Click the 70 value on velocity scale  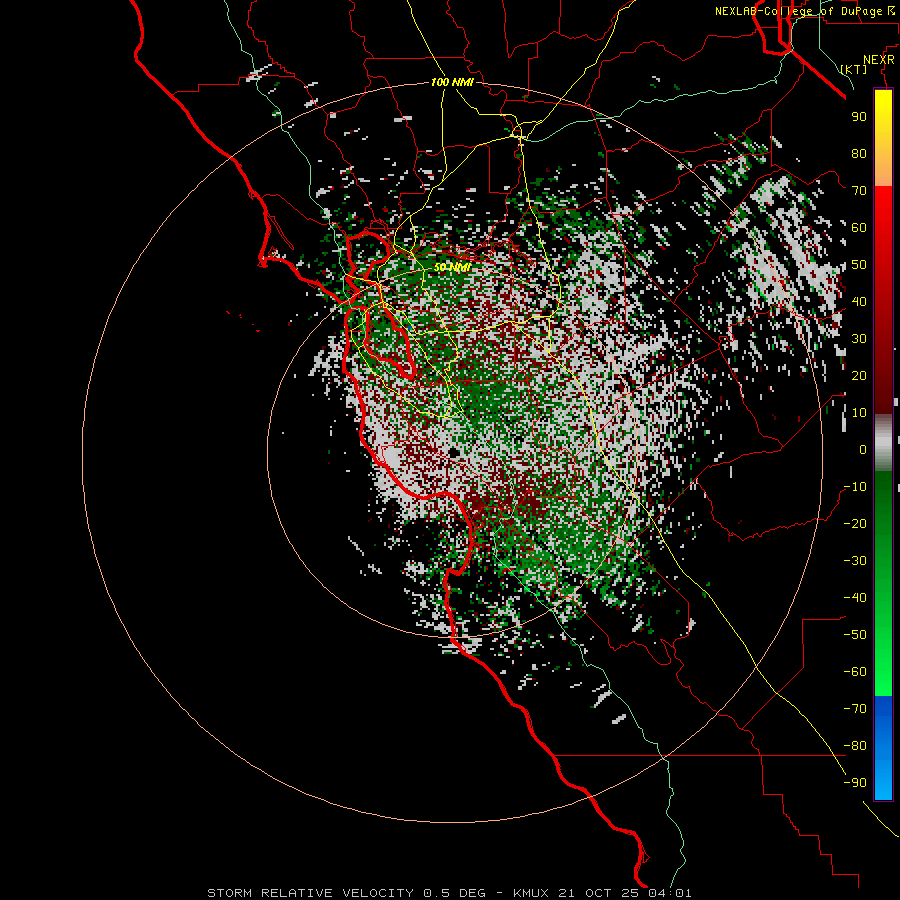[859, 191]
